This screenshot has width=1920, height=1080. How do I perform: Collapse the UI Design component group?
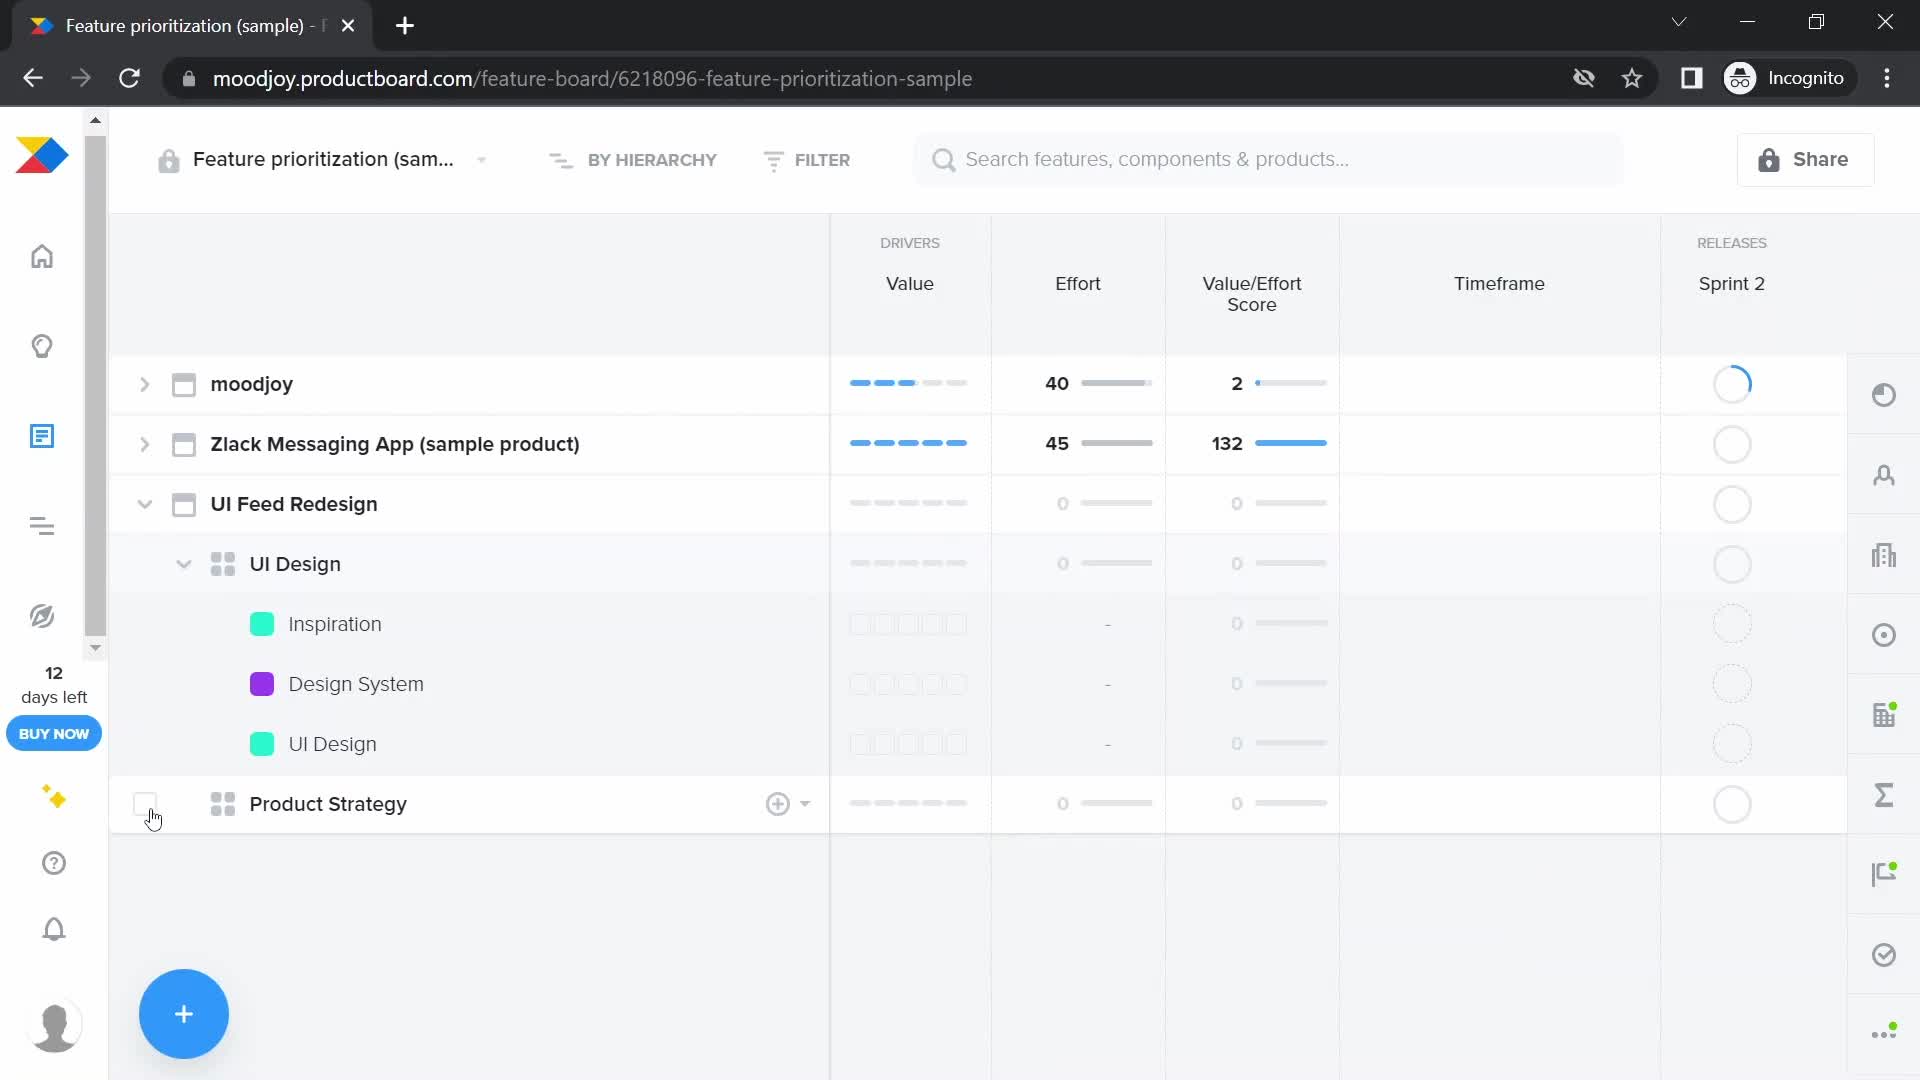(183, 564)
